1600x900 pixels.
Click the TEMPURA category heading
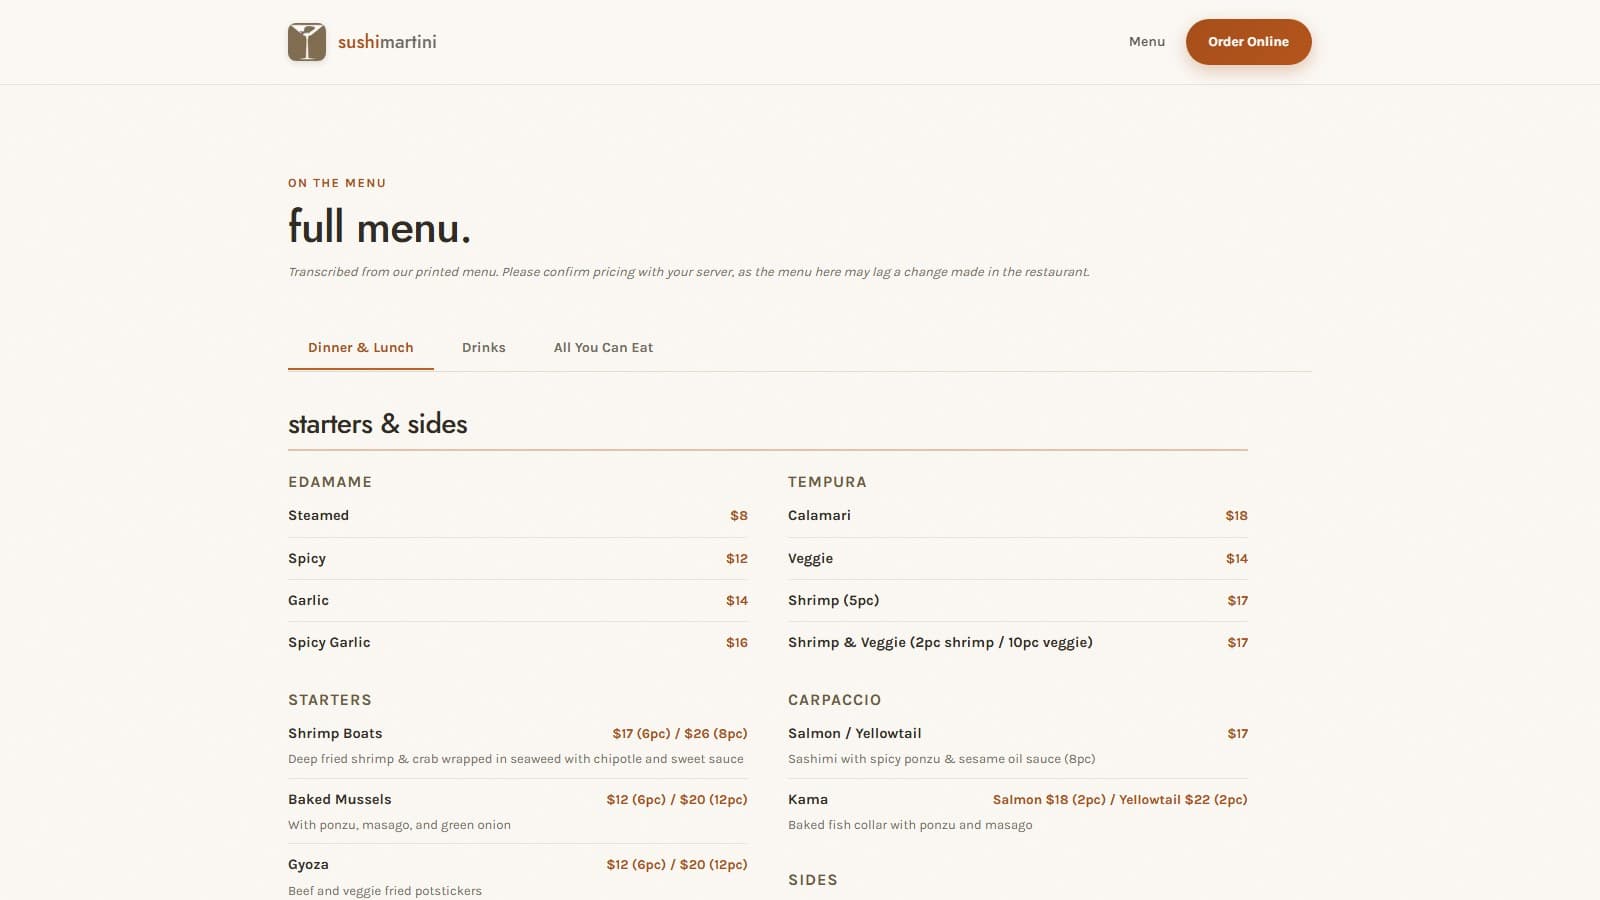827,482
